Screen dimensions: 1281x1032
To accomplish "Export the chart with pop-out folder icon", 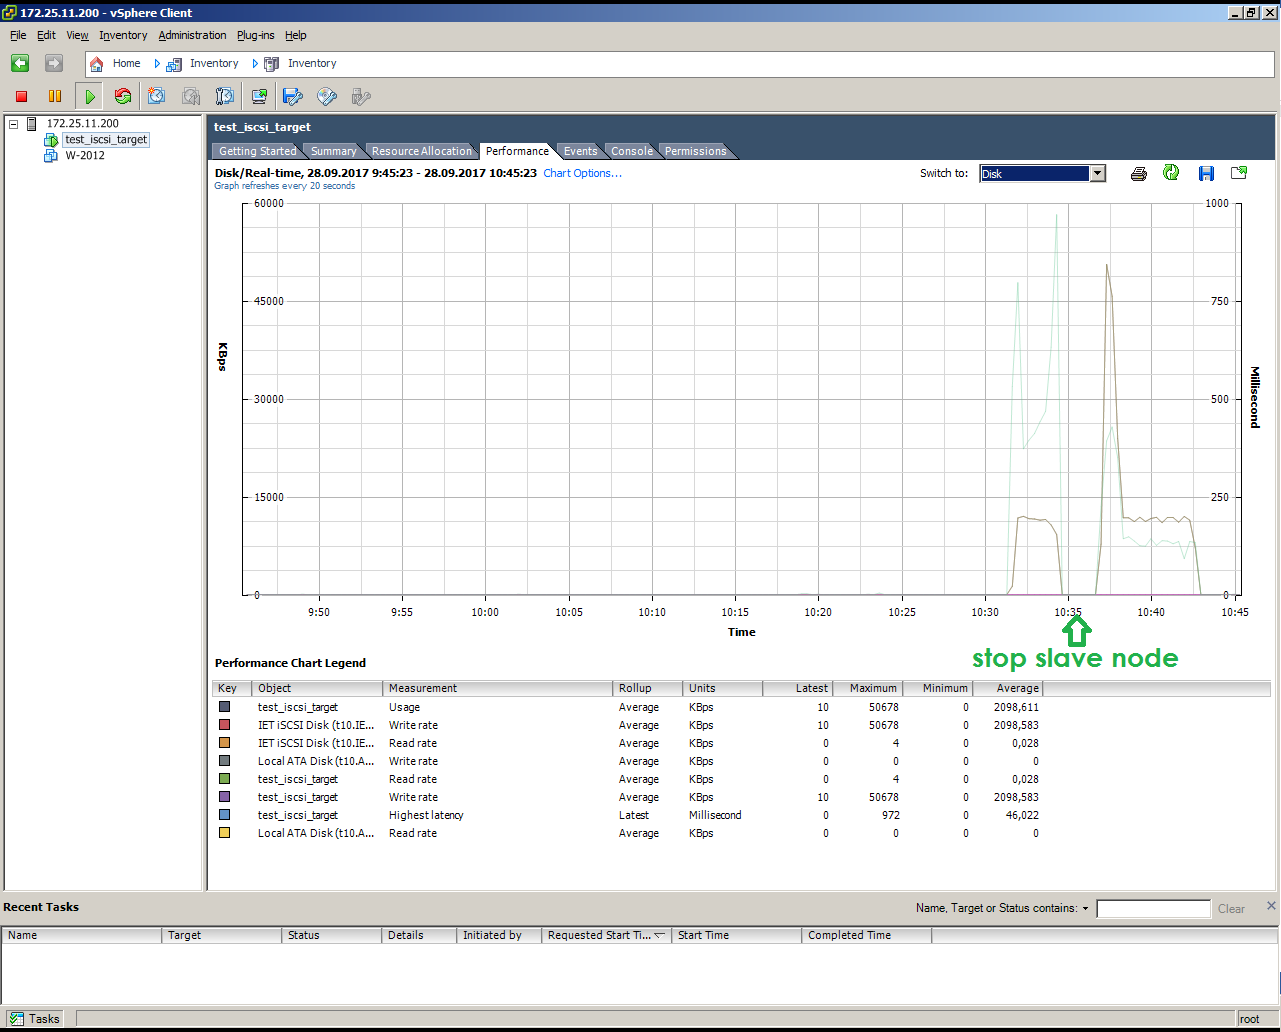I will coord(1238,173).
